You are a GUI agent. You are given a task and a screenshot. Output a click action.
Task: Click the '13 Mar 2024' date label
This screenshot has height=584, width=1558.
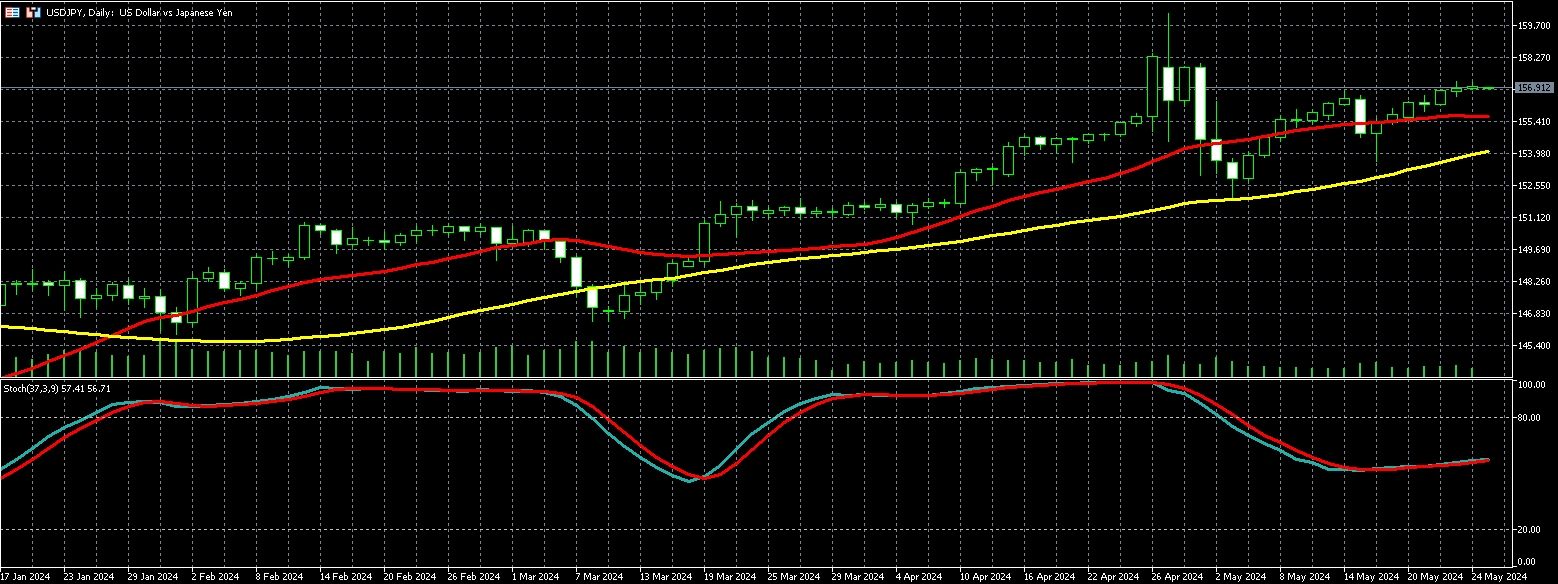(665, 577)
